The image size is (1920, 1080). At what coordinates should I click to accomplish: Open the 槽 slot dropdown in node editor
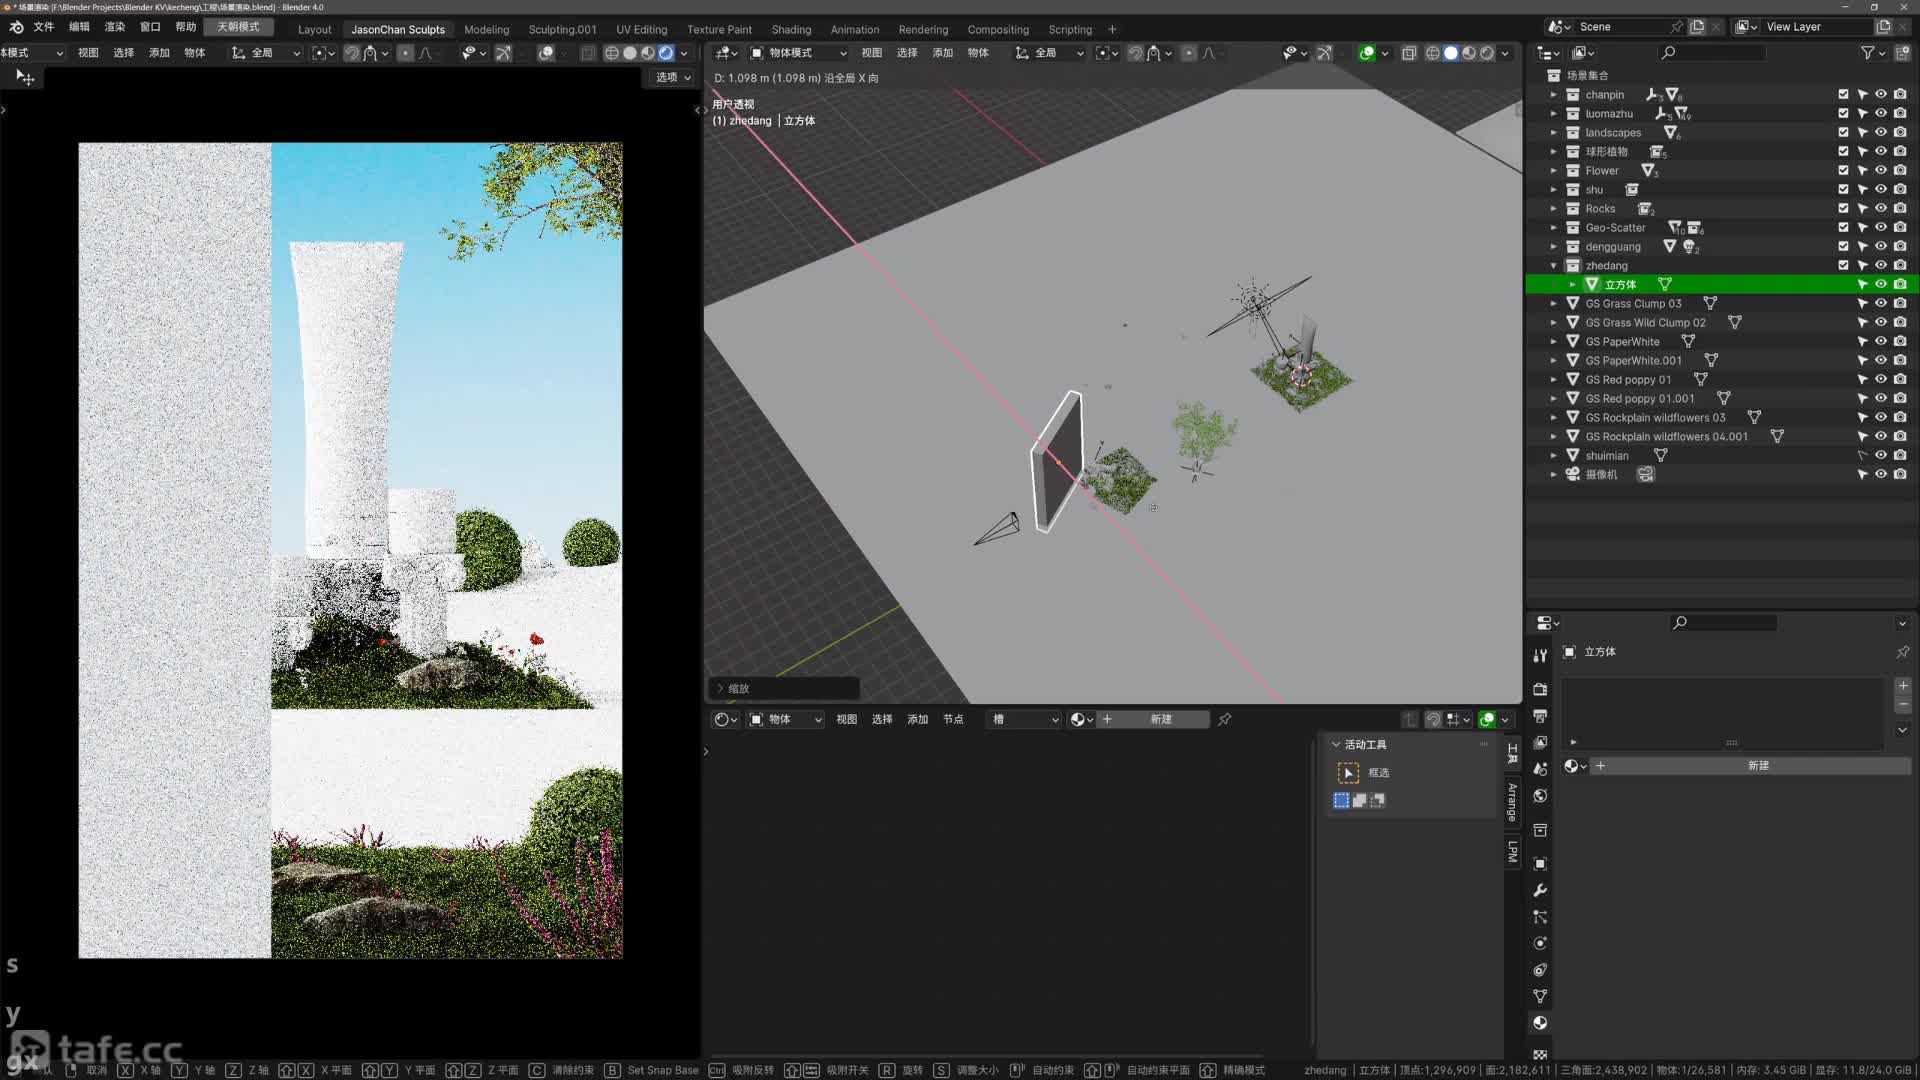tap(1023, 719)
